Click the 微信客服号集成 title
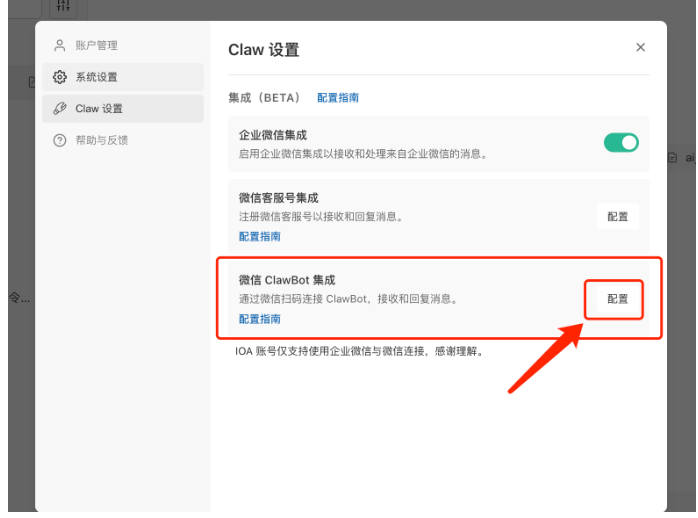 278,198
